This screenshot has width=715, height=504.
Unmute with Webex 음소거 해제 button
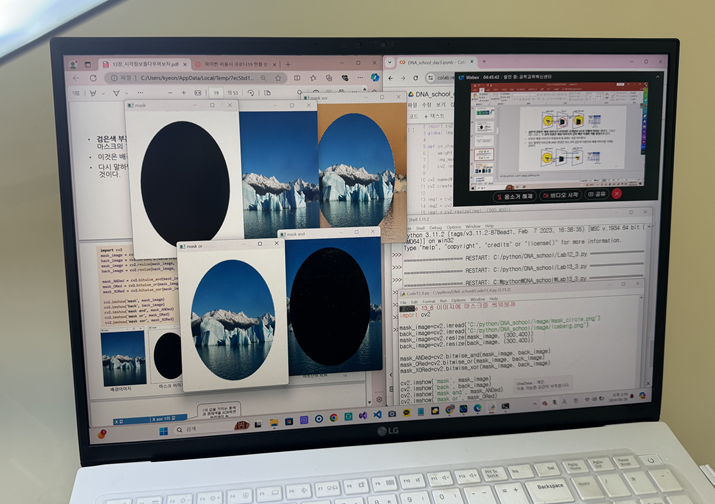pos(514,196)
